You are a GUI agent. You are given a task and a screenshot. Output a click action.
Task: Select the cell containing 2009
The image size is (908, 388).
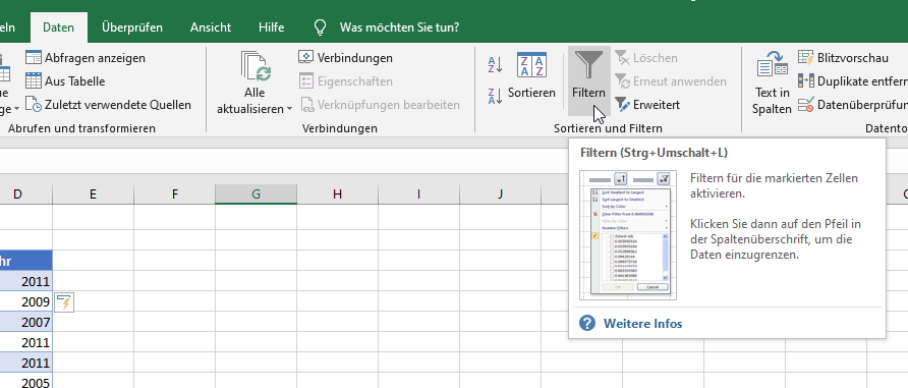[26, 301]
